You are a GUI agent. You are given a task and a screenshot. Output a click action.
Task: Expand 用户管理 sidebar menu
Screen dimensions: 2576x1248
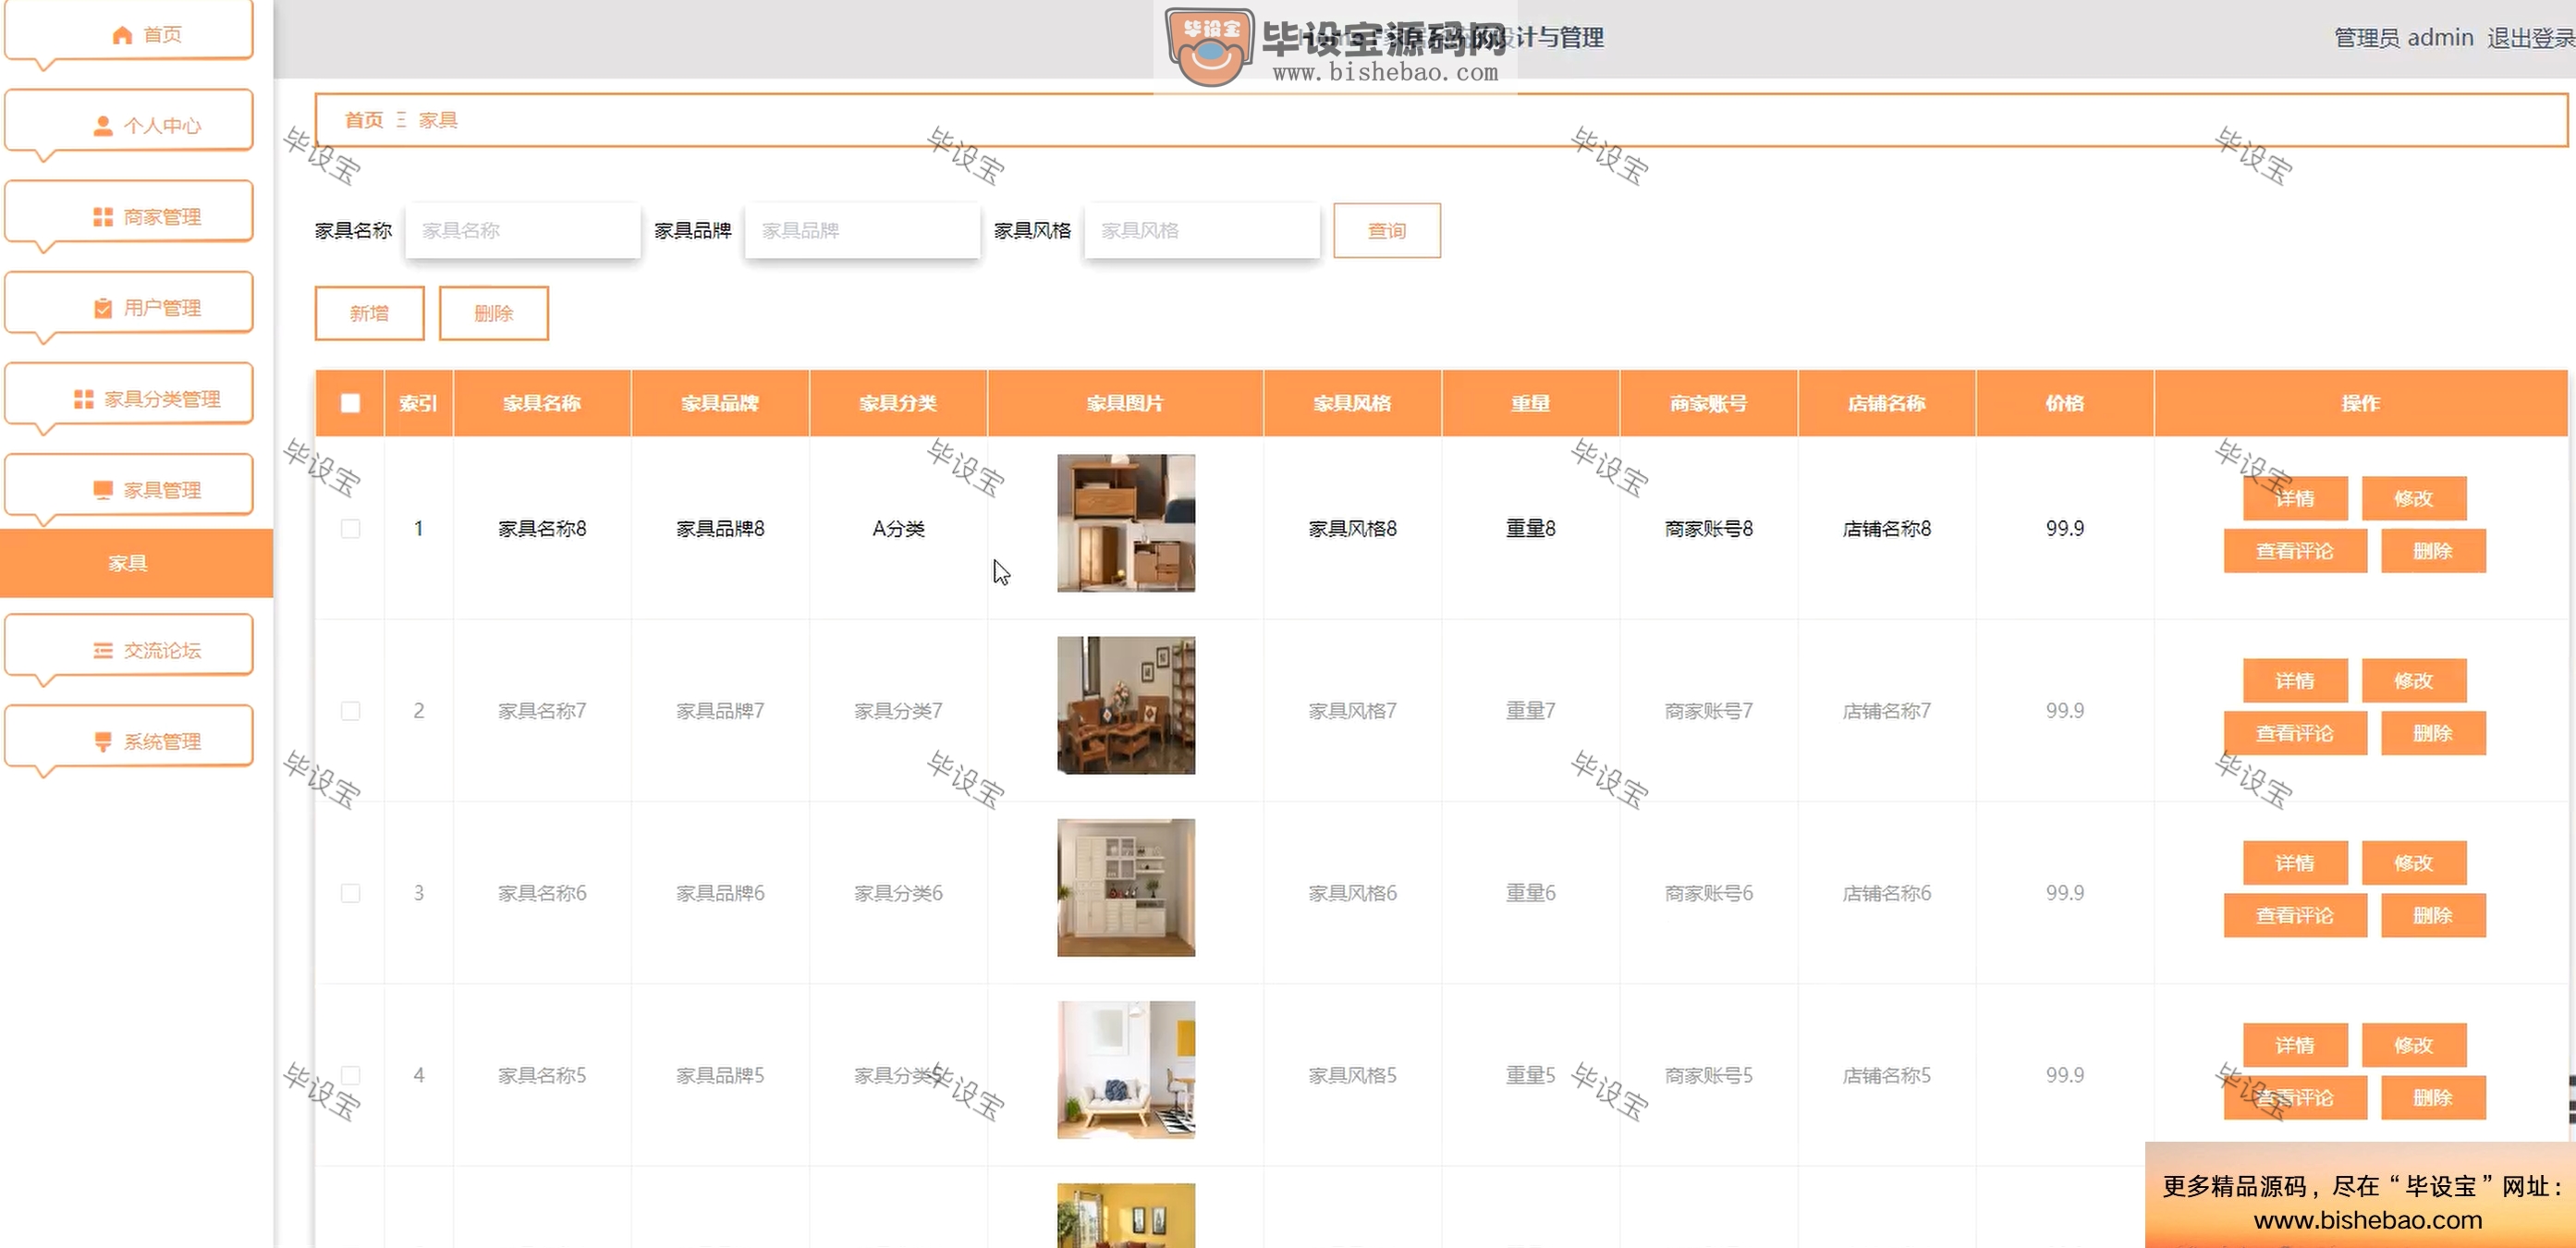pyautogui.click(x=129, y=303)
